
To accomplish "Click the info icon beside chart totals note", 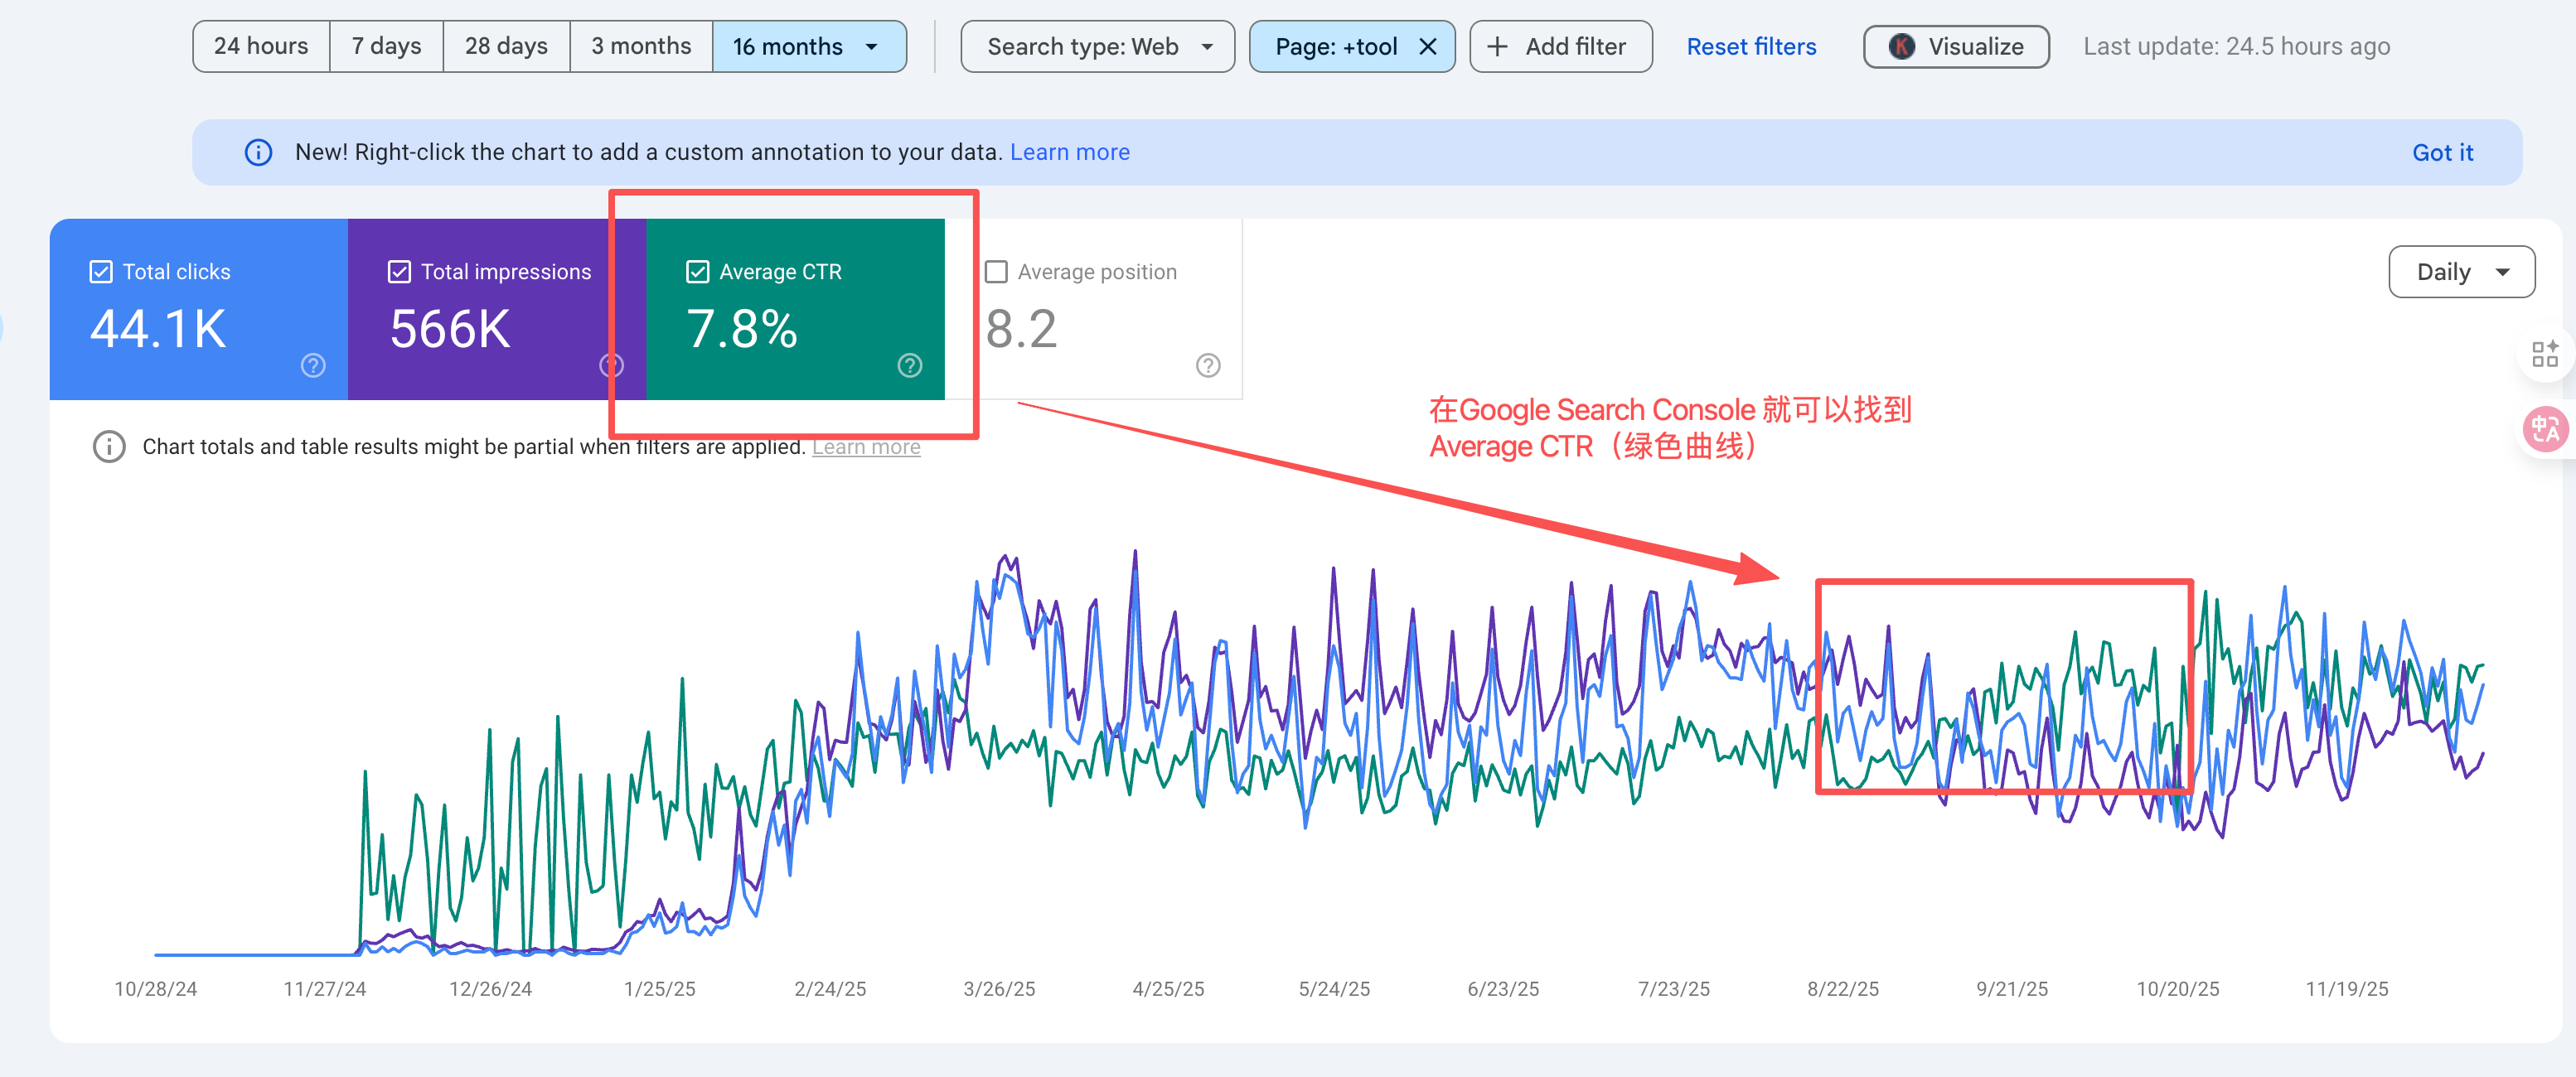I will tap(109, 446).
